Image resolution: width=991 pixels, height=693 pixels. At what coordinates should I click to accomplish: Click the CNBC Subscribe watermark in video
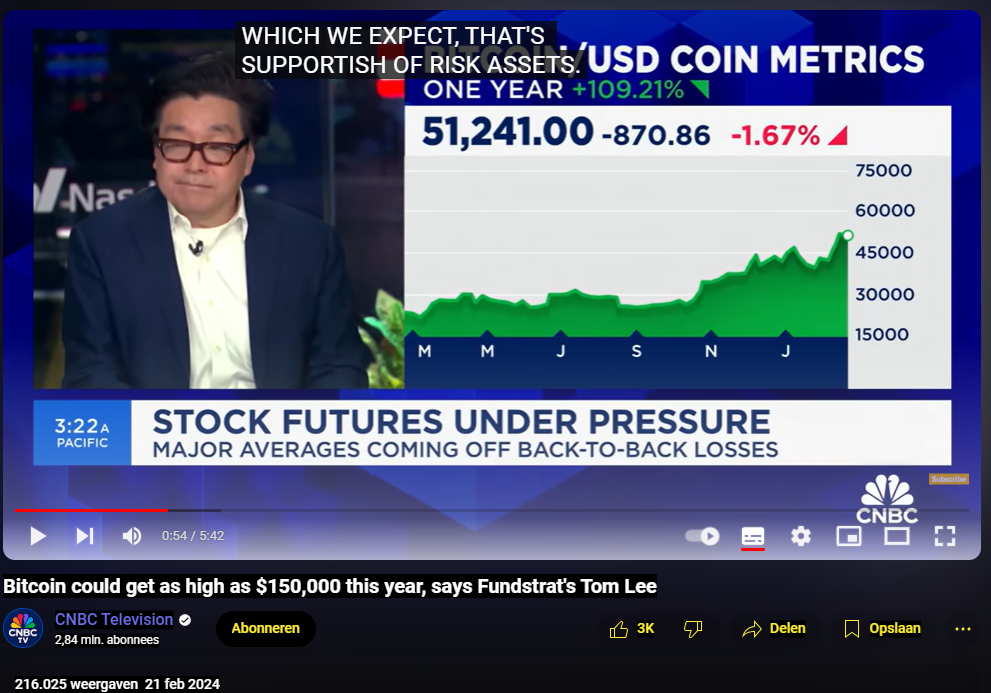coord(948,479)
